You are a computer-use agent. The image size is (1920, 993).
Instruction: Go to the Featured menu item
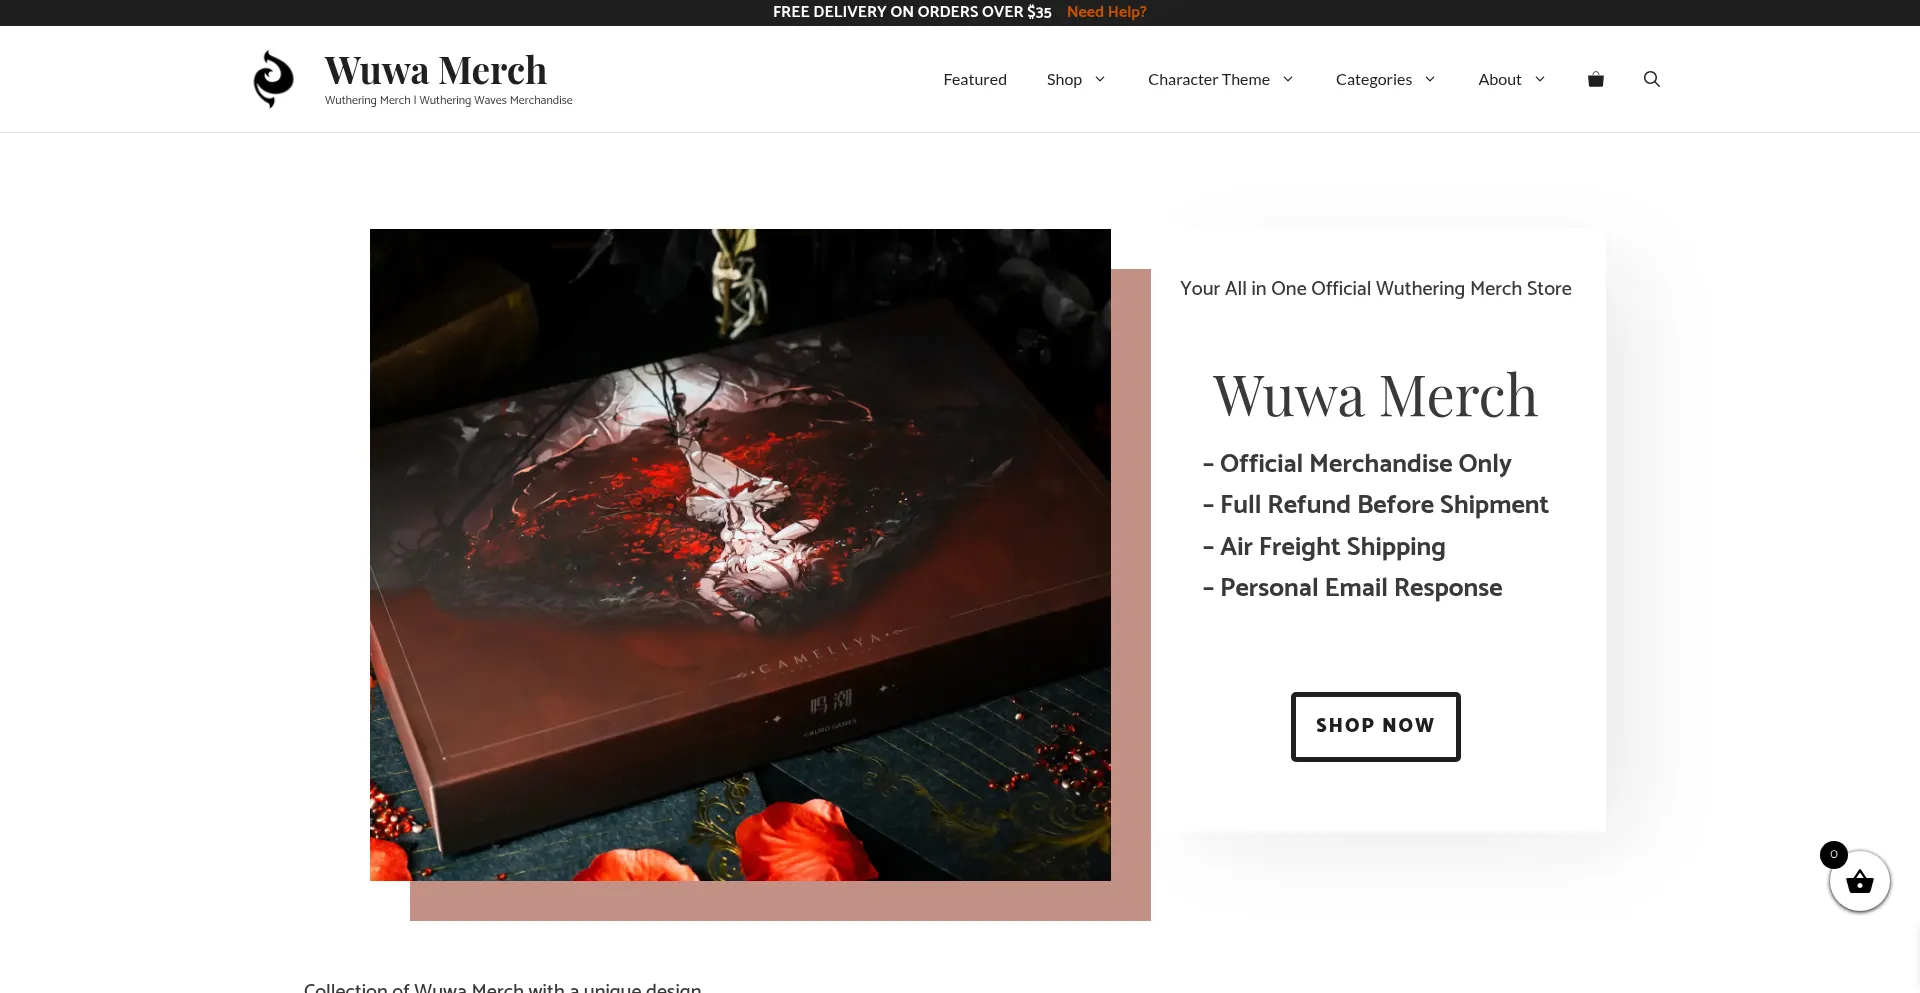[x=975, y=79]
